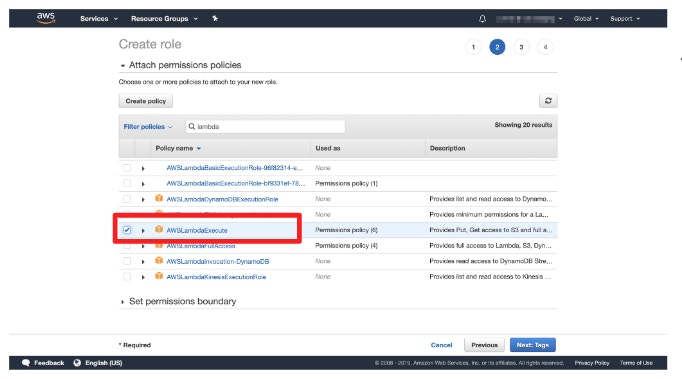Click 'Provides list and read access to Kinesis' description
The width and height of the screenshot is (682, 379).
[x=490, y=276]
